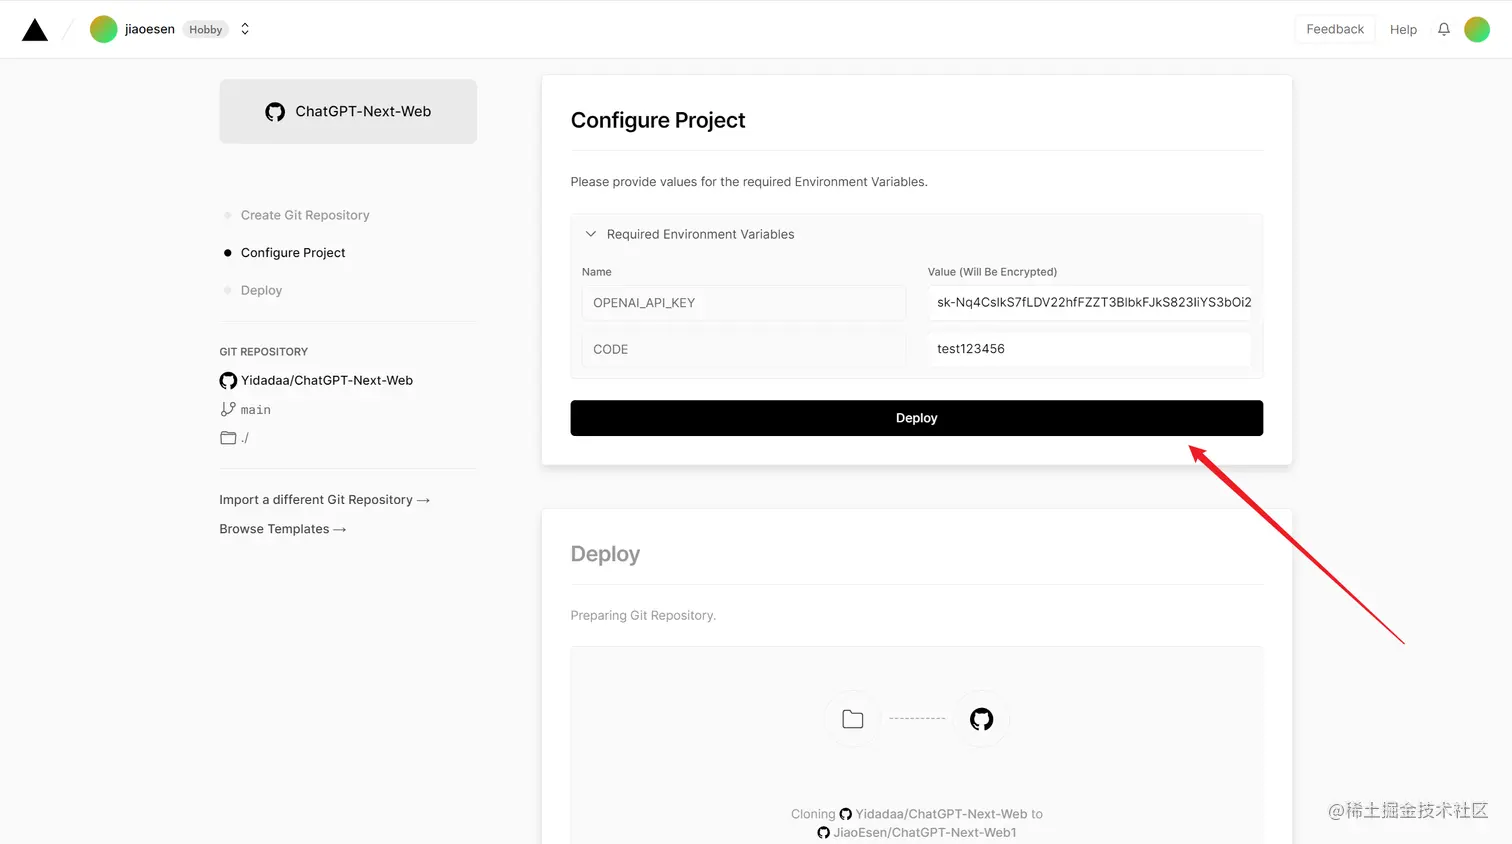
Task: Open the notifications bell
Action: point(1444,29)
